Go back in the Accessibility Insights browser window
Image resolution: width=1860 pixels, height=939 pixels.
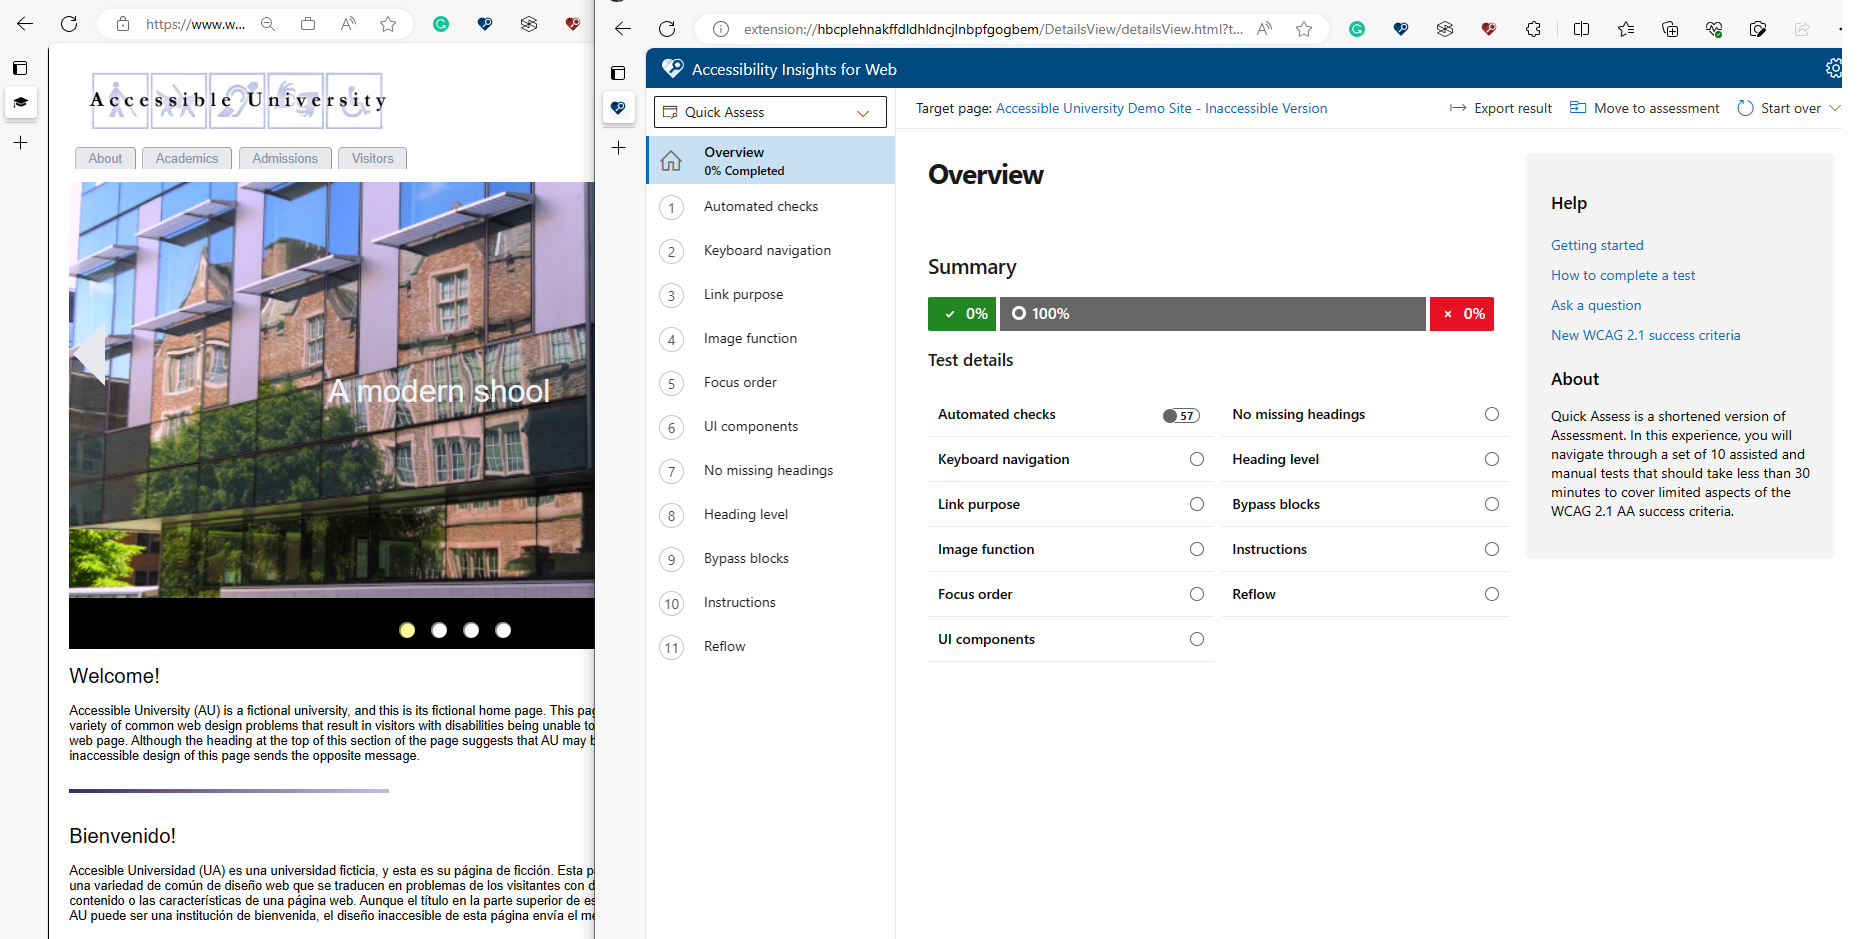coord(623,29)
